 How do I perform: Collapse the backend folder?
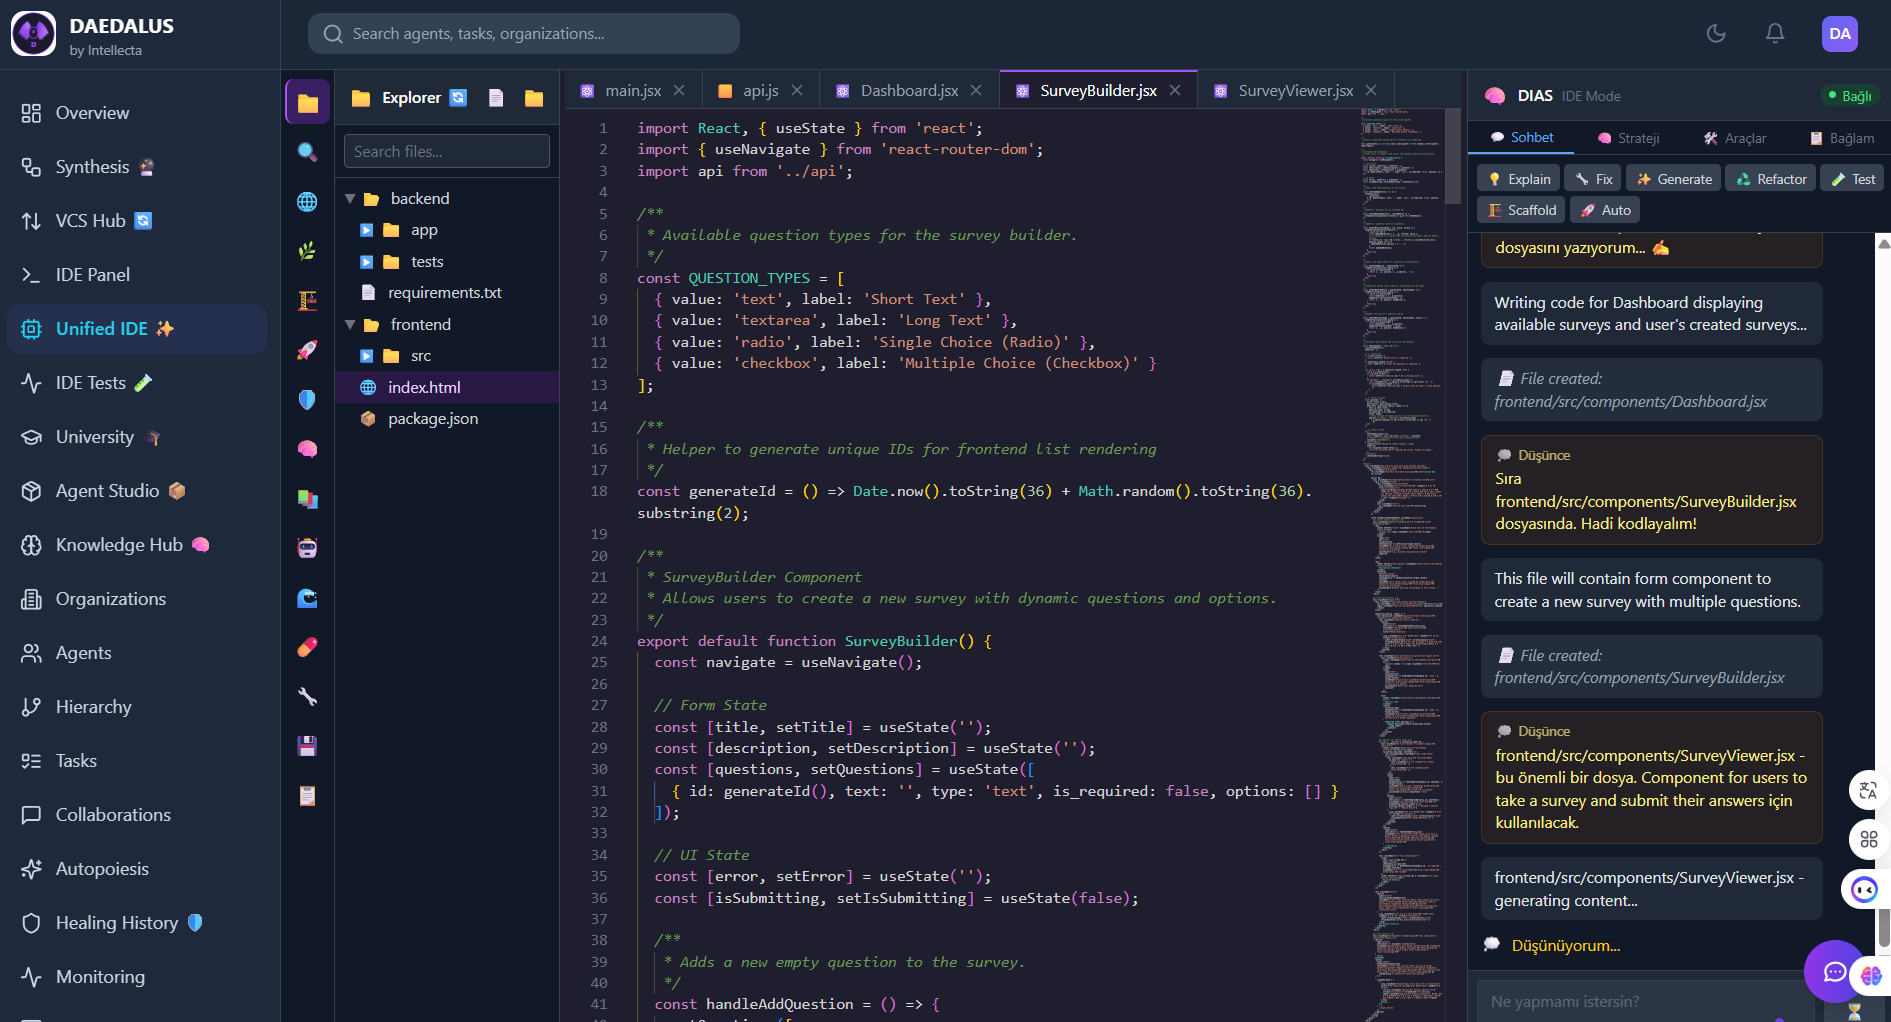tap(350, 199)
